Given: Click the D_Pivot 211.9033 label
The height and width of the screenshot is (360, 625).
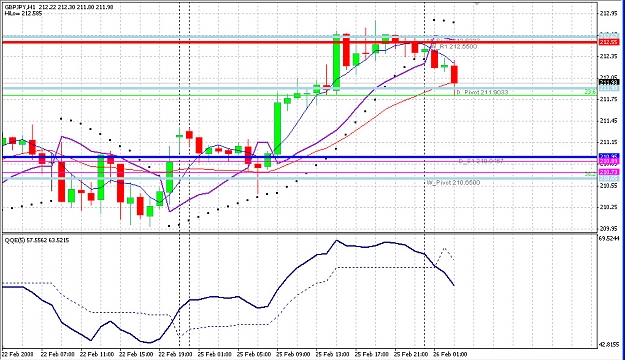Looking at the screenshot, I should [x=482, y=92].
